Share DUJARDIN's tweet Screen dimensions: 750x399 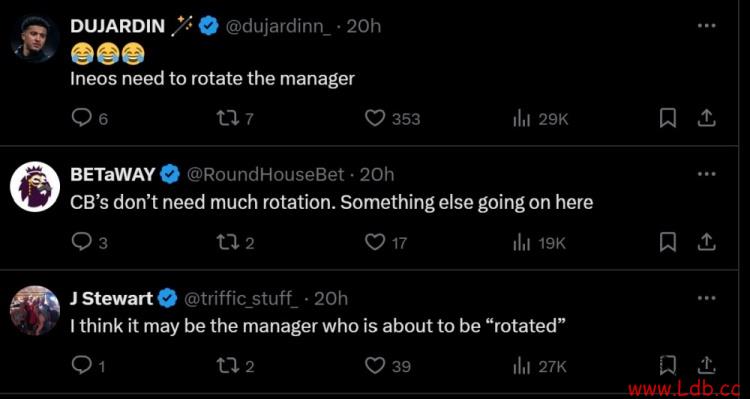[x=706, y=118]
